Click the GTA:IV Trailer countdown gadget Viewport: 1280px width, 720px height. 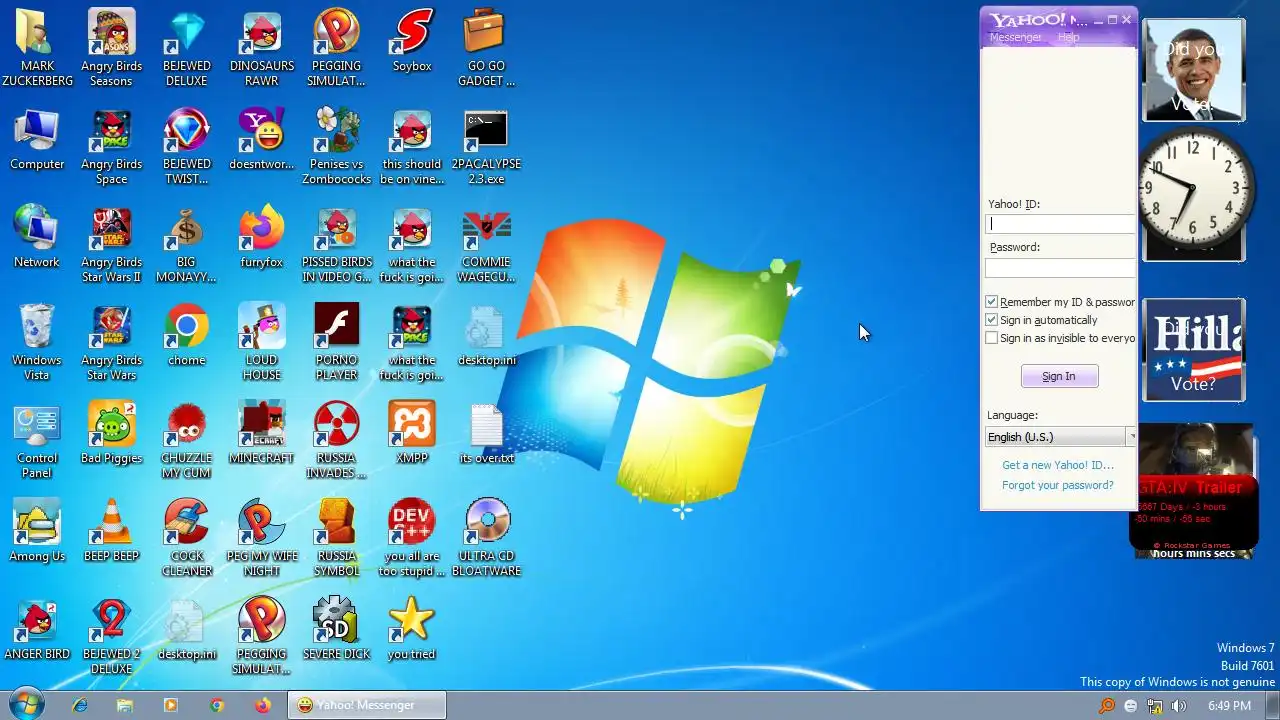coord(1194,490)
